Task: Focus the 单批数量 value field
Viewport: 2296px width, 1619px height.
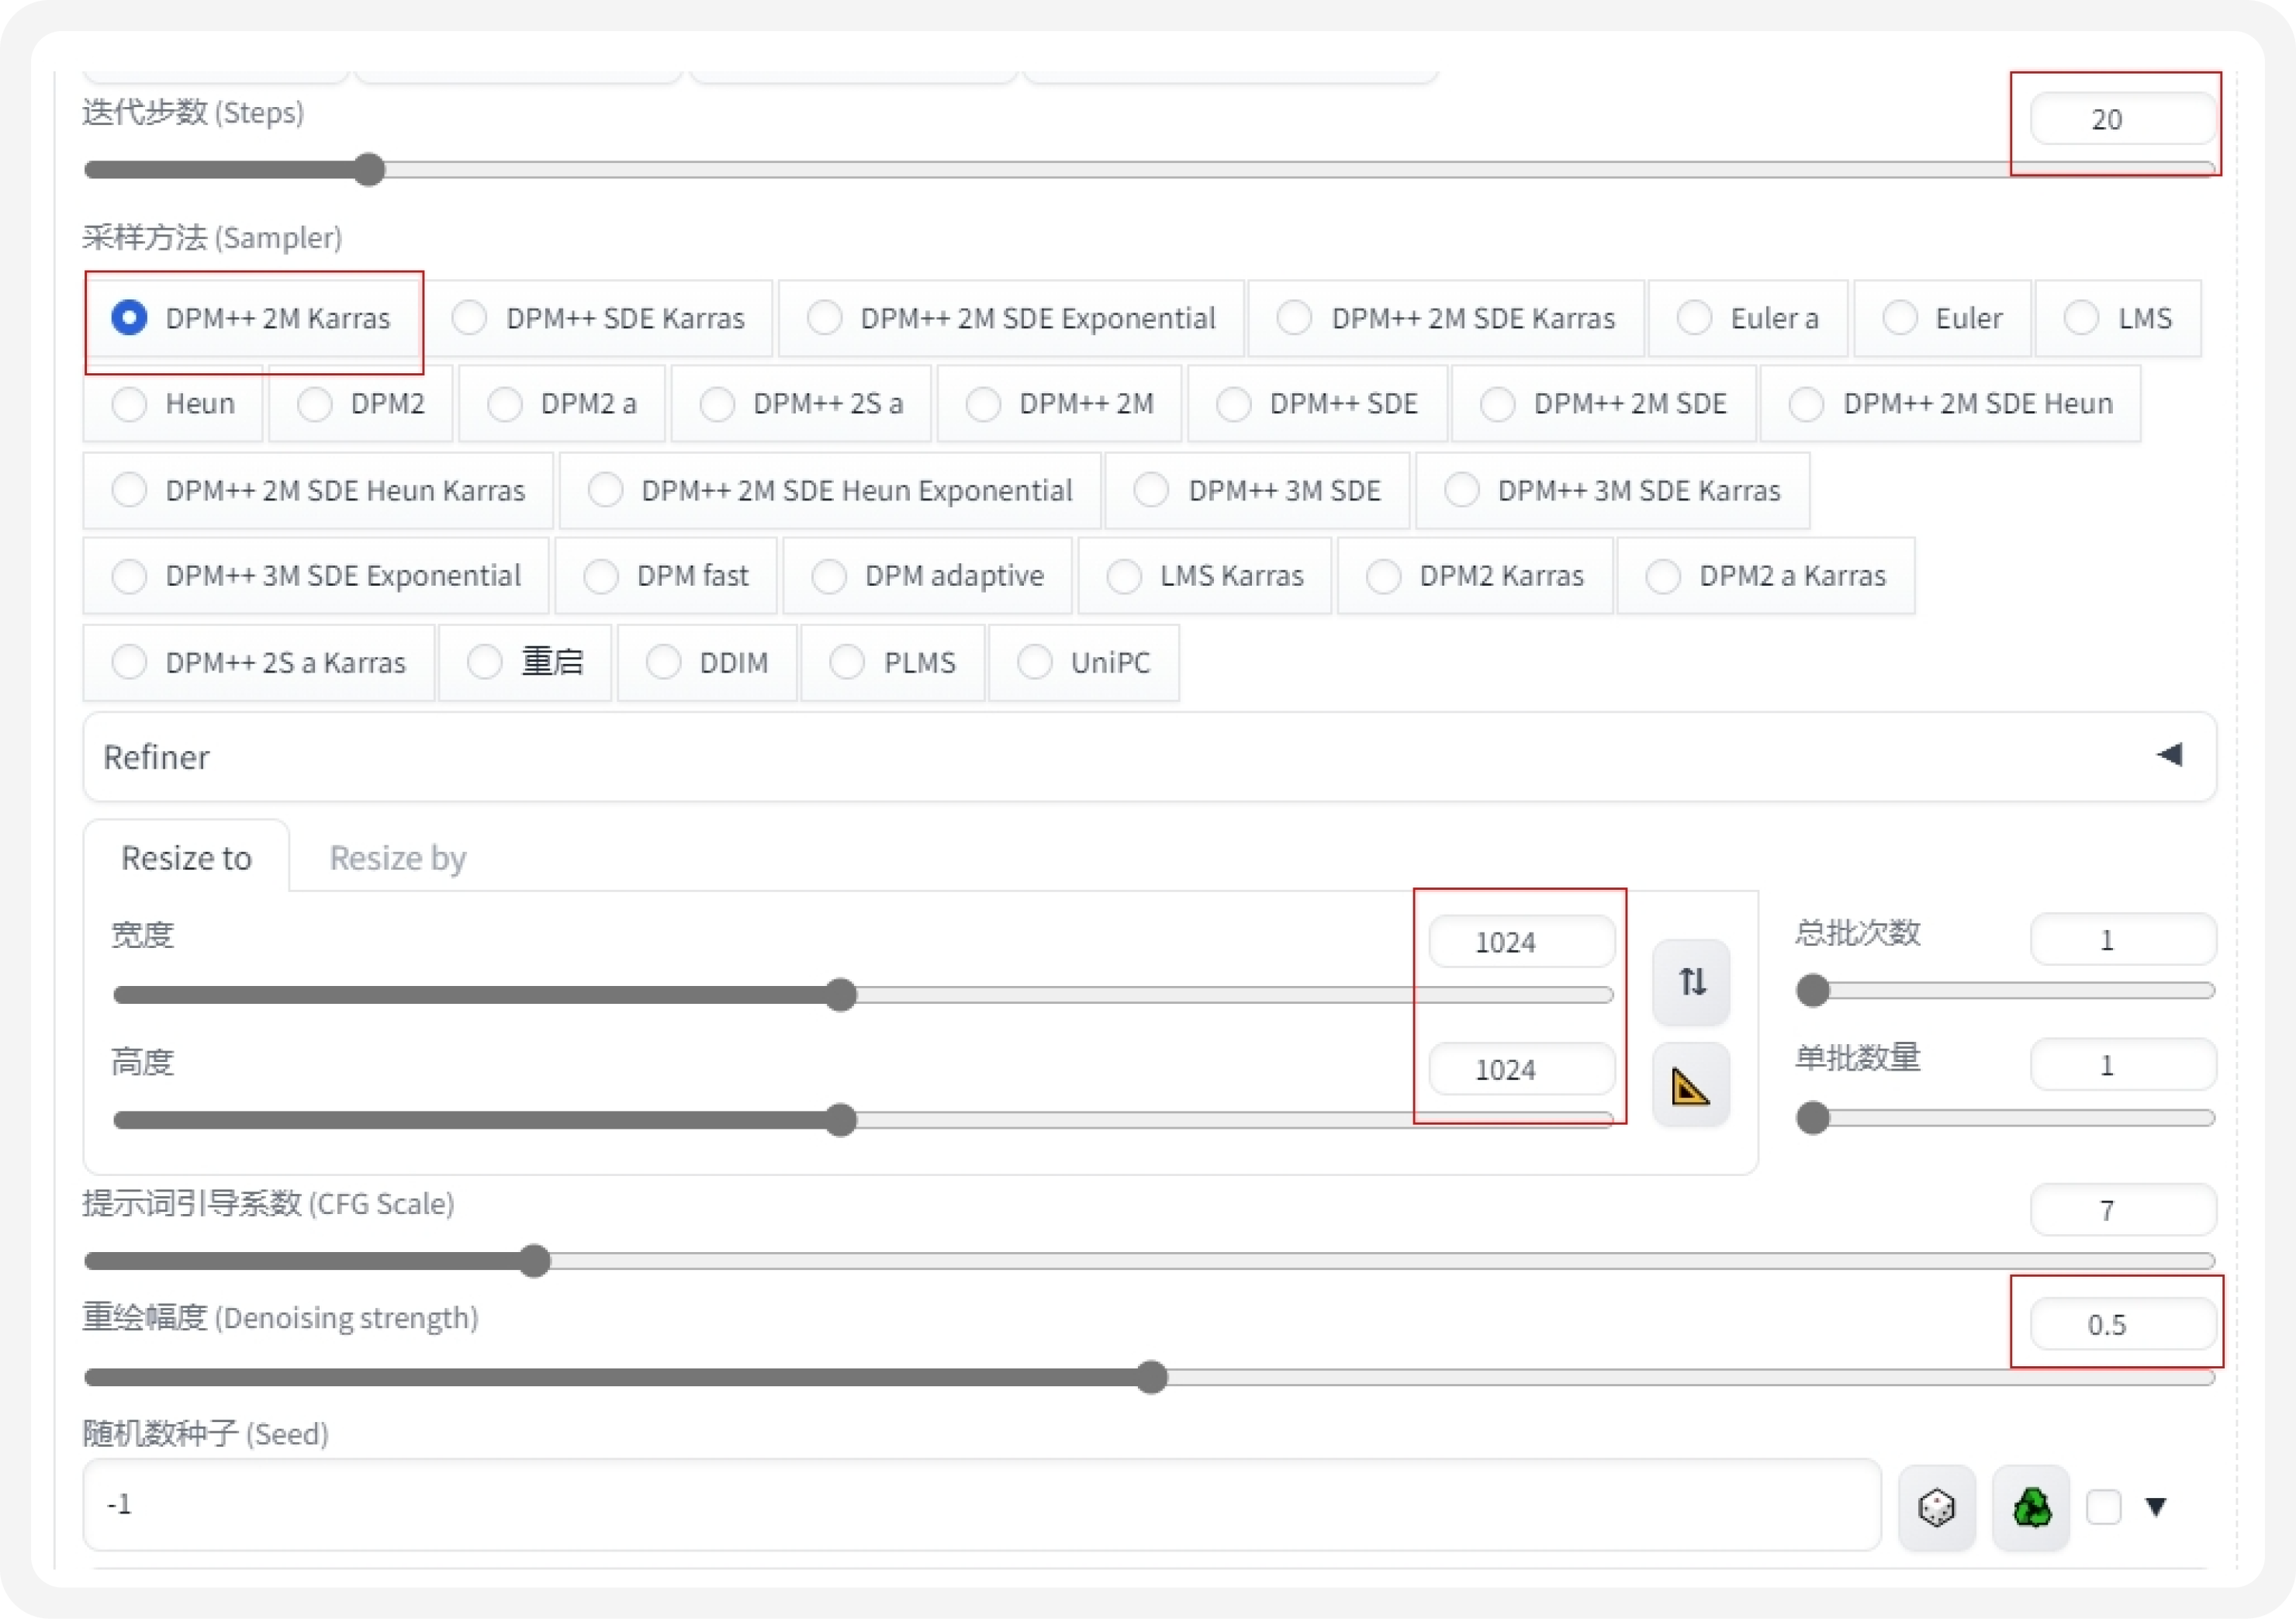Action: (2123, 1065)
